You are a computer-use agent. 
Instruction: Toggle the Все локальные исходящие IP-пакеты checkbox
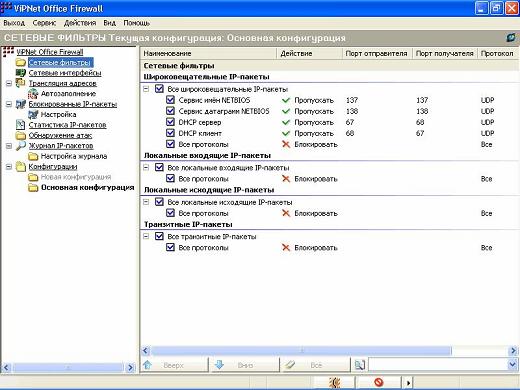tap(159, 202)
